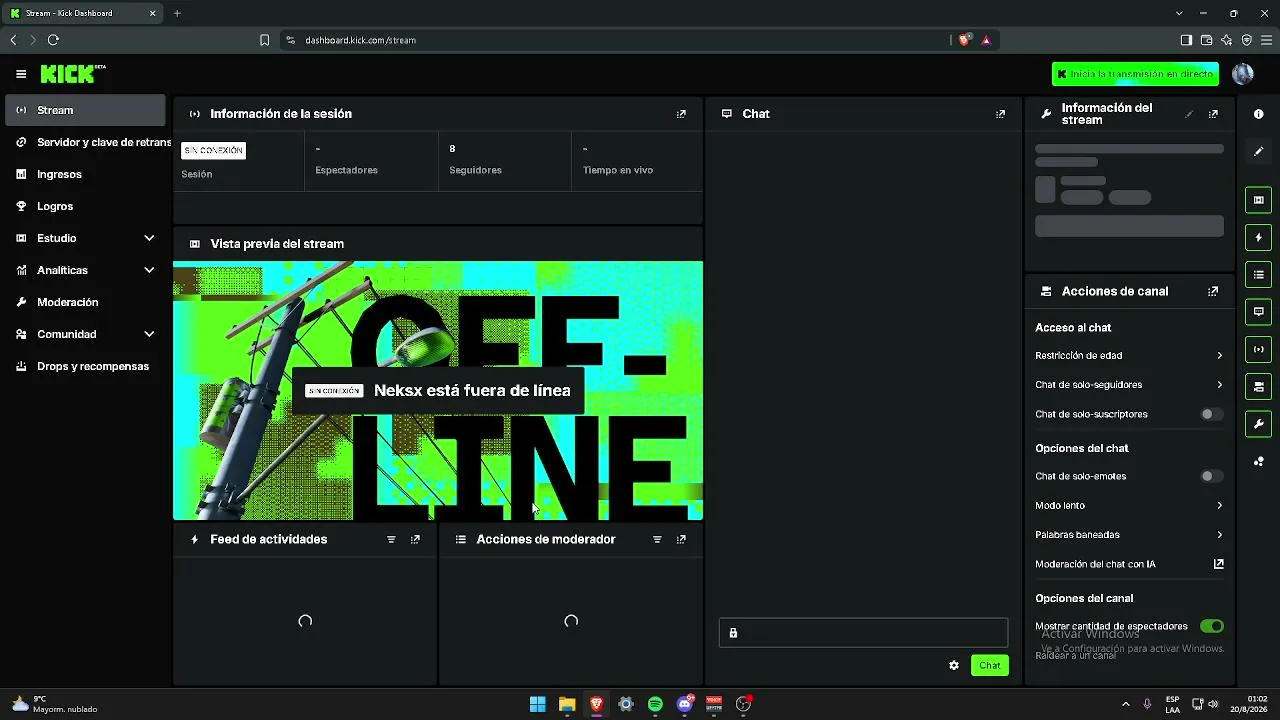The height and width of the screenshot is (720, 1280).
Task: Toggle the activity feed lightning icon in right rail
Action: point(1259,237)
